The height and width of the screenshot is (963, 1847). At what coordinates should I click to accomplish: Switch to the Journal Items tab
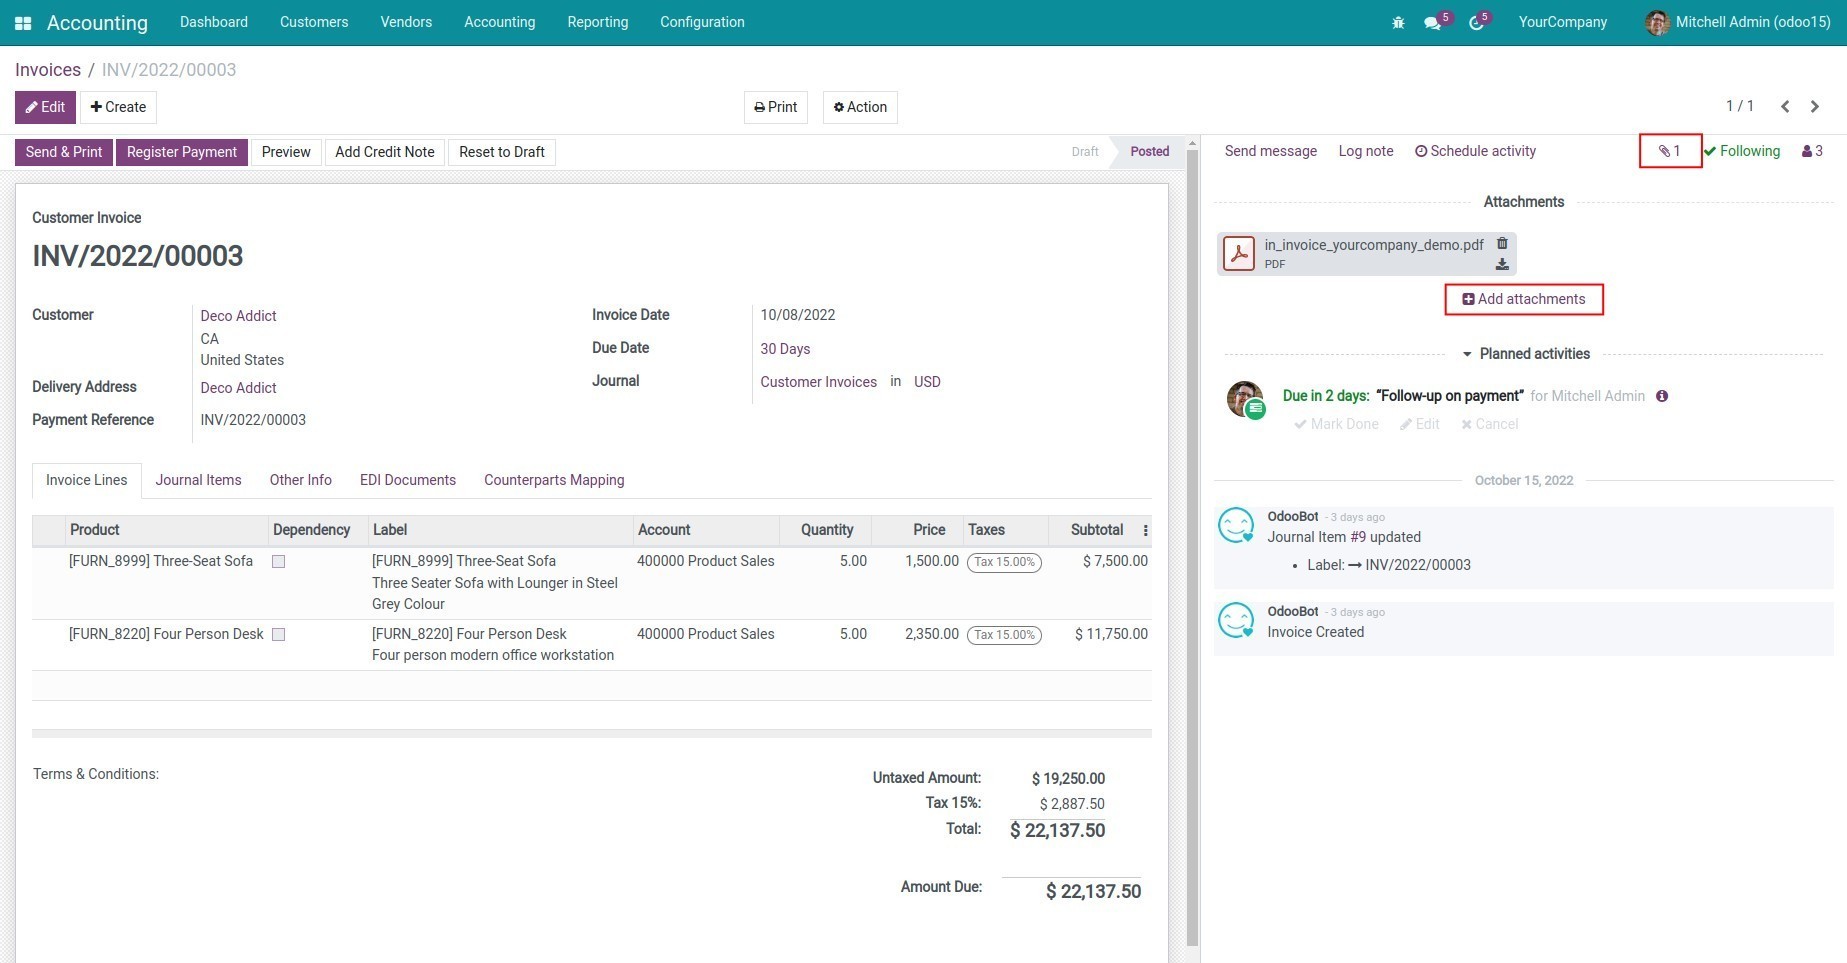[198, 480]
